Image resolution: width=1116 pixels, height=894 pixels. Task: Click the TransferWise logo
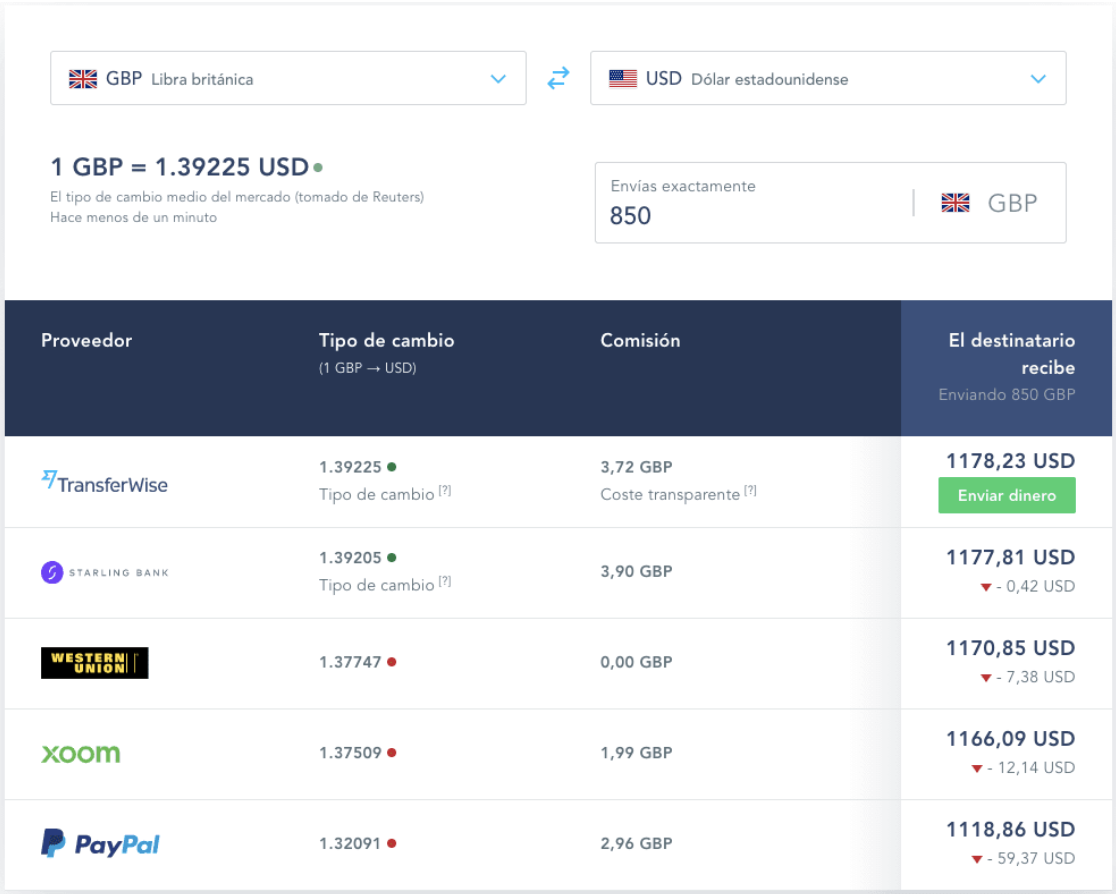(104, 483)
